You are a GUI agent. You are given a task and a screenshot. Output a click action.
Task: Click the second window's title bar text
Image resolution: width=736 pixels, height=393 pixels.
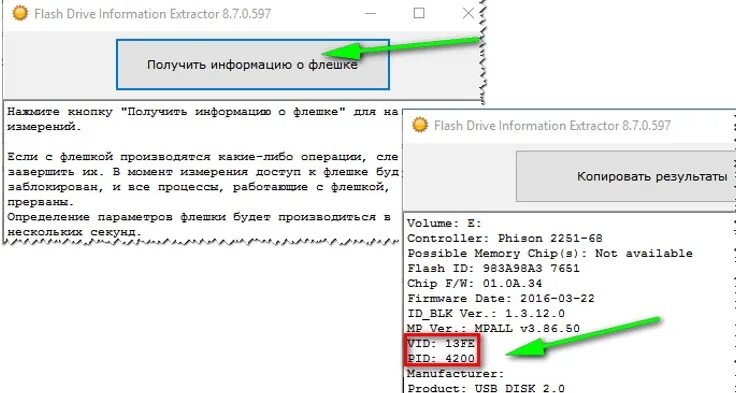pyautogui.click(x=552, y=125)
